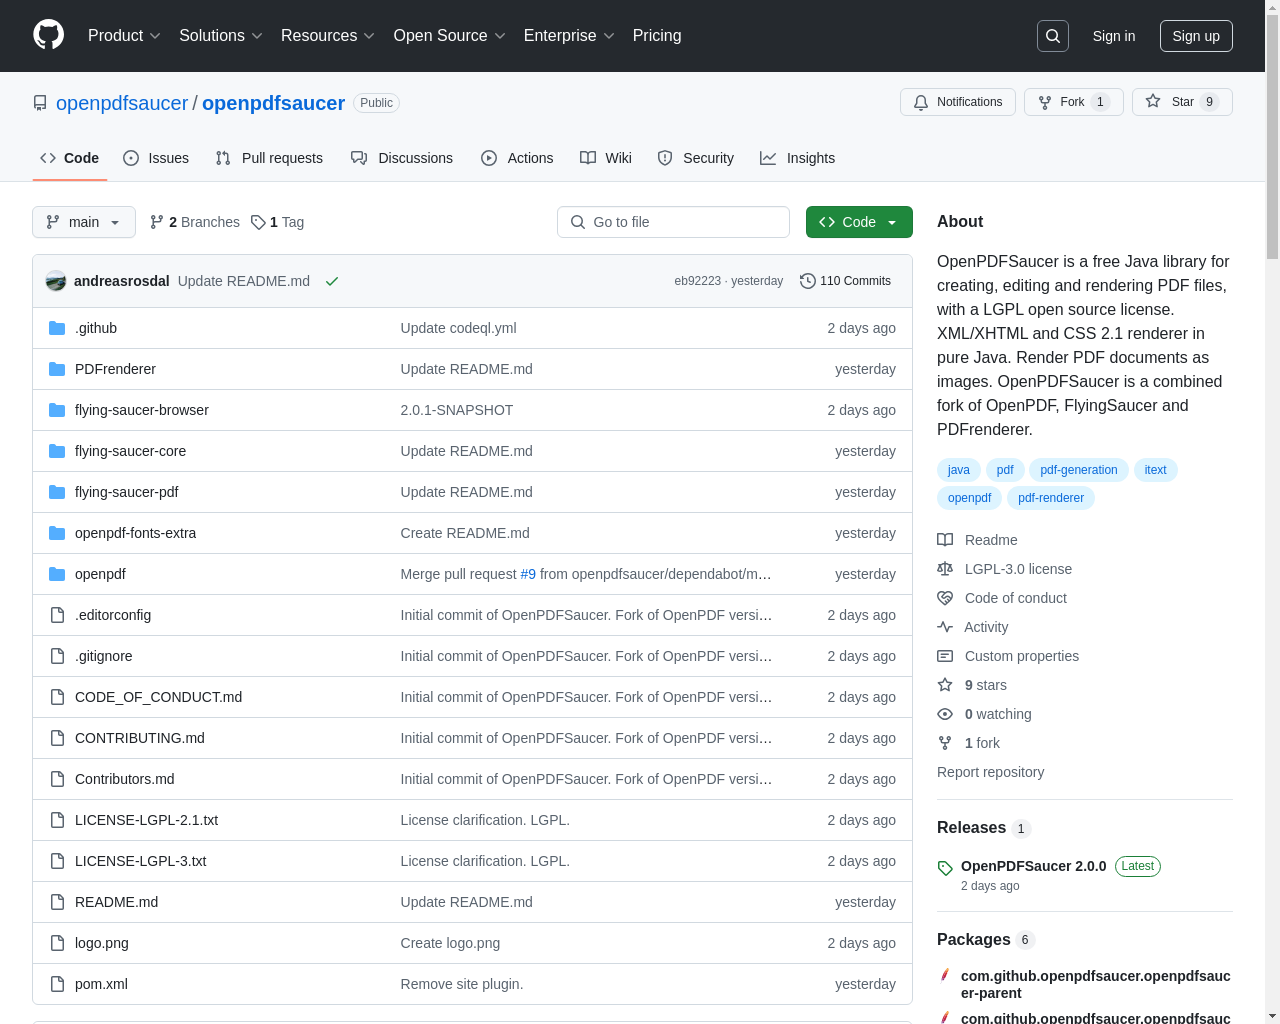Screen dimensions: 1280x1024
Task: Focus the Go to file search field
Action: click(x=673, y=222)
